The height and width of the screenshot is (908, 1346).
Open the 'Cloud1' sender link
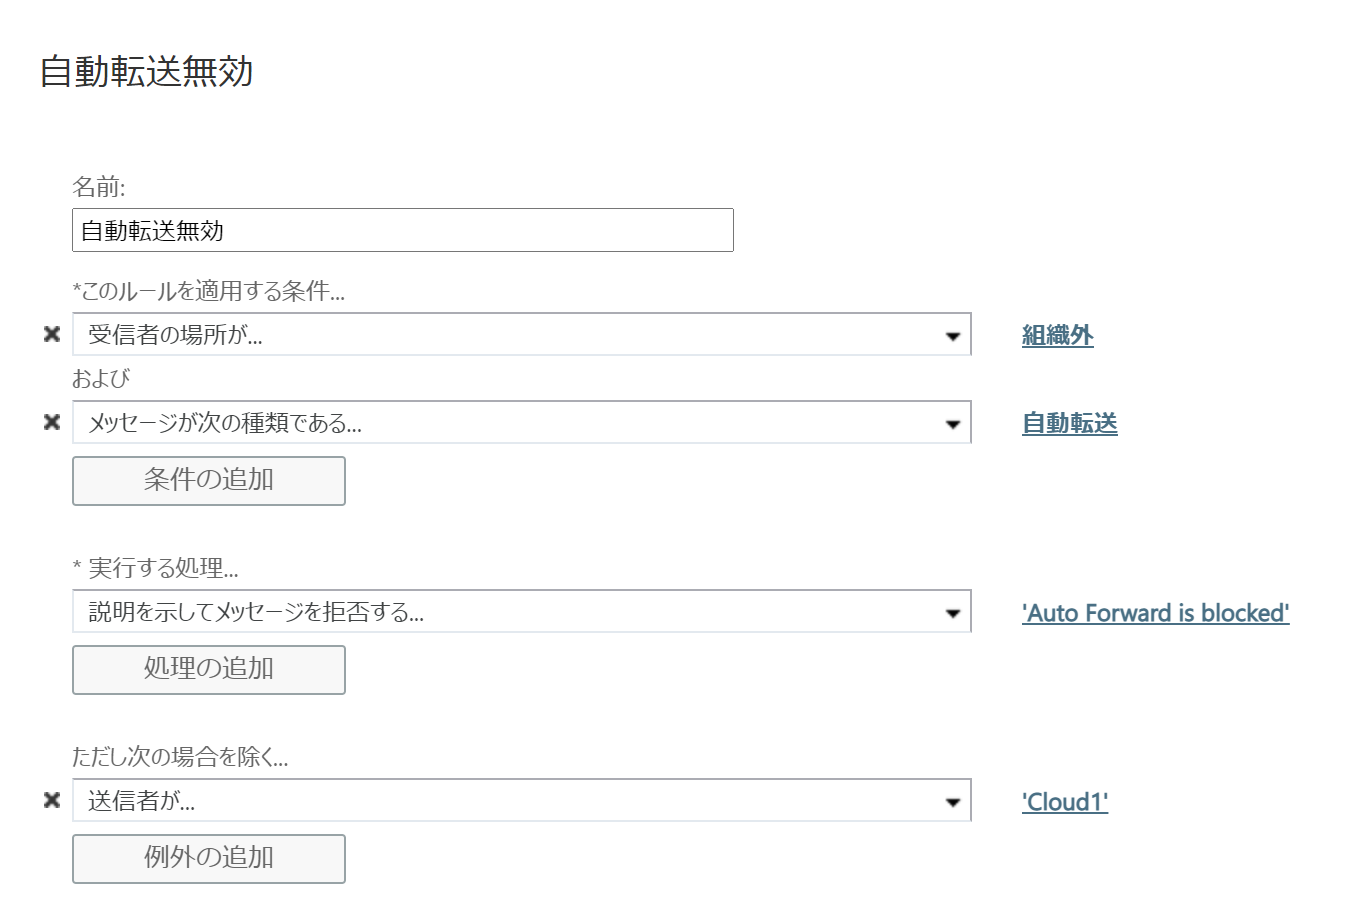pos(1065,801)
